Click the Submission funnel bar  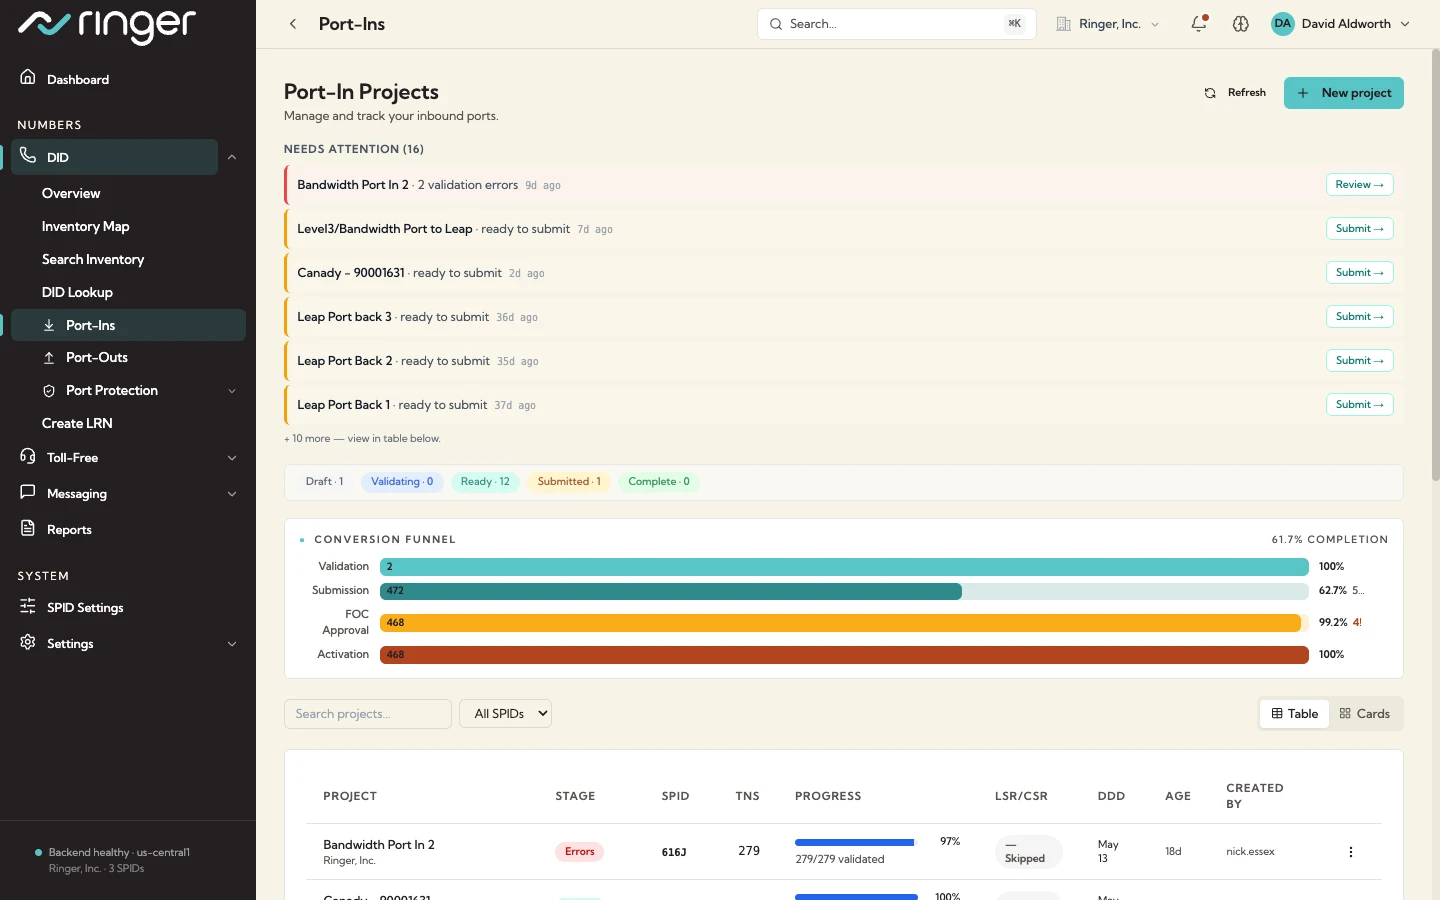[671, 591]
